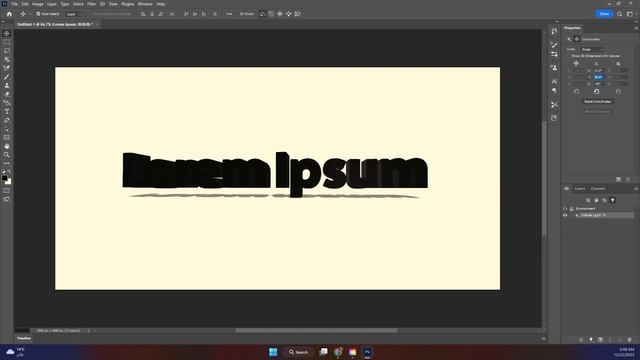Select the Pen tool
The image size is (640, 360).
click(7, 120)
